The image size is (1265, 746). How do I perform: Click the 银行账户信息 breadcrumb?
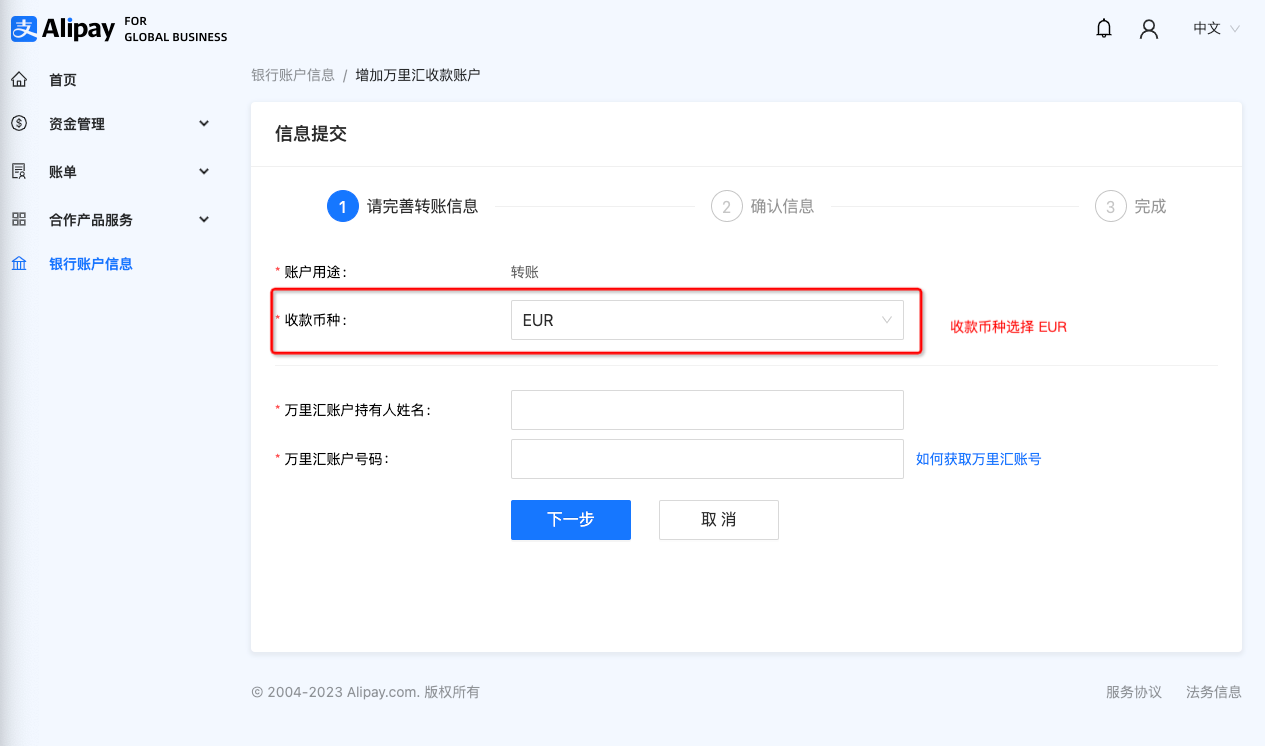[x=293, y=74]
